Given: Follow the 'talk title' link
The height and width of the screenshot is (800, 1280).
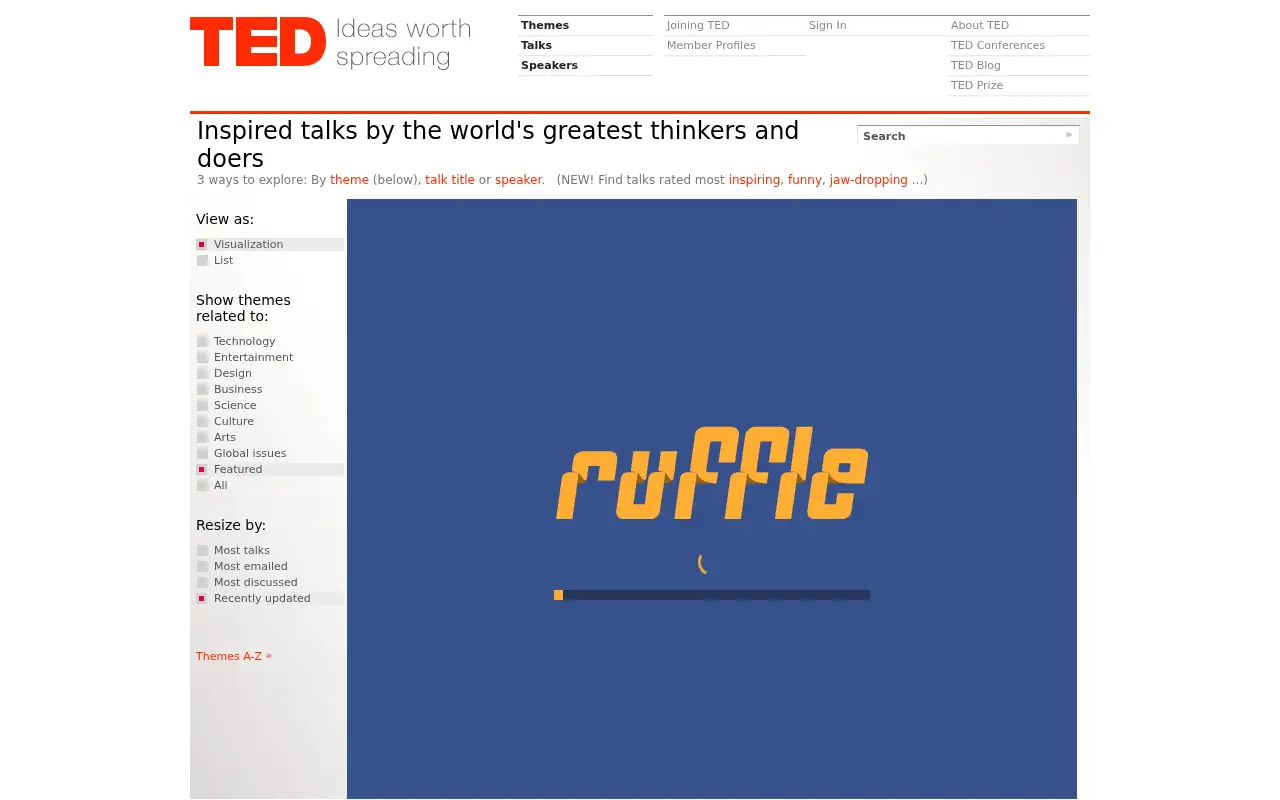Looking at the screenshot, I should 450,180.
